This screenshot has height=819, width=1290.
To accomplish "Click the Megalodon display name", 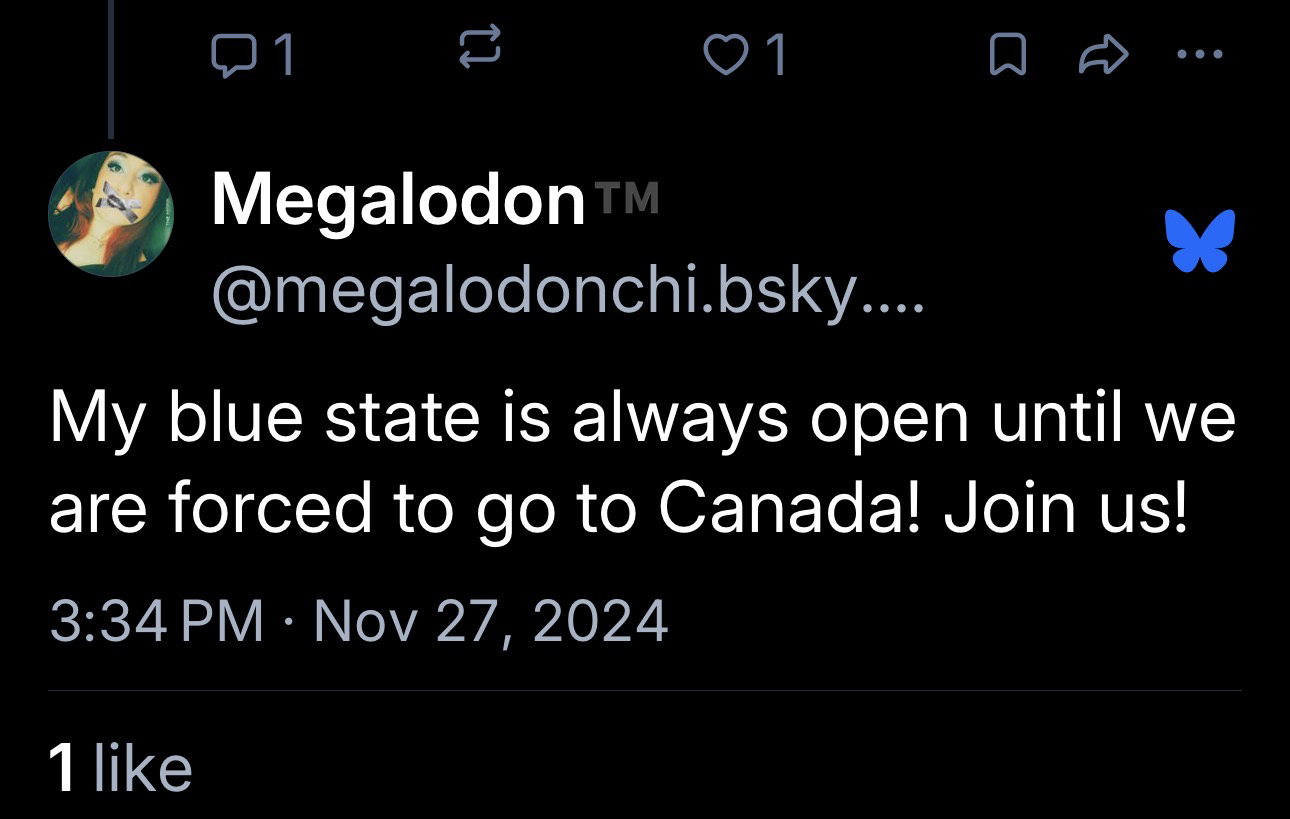I will [x=398, y=200].
